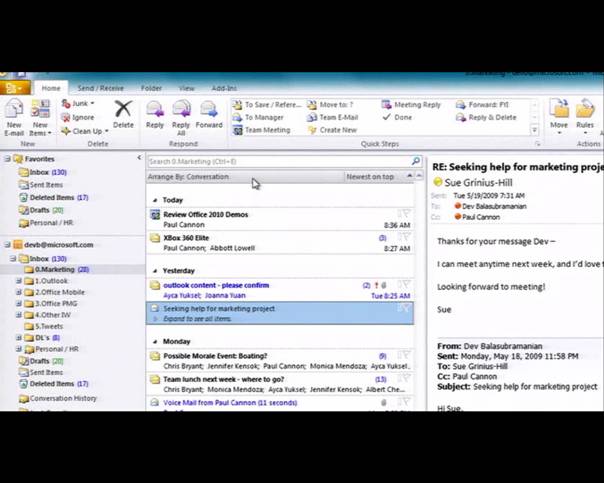Screen dimensions: 604x483
Task: Click the Create New quick step
Action: 332,130
